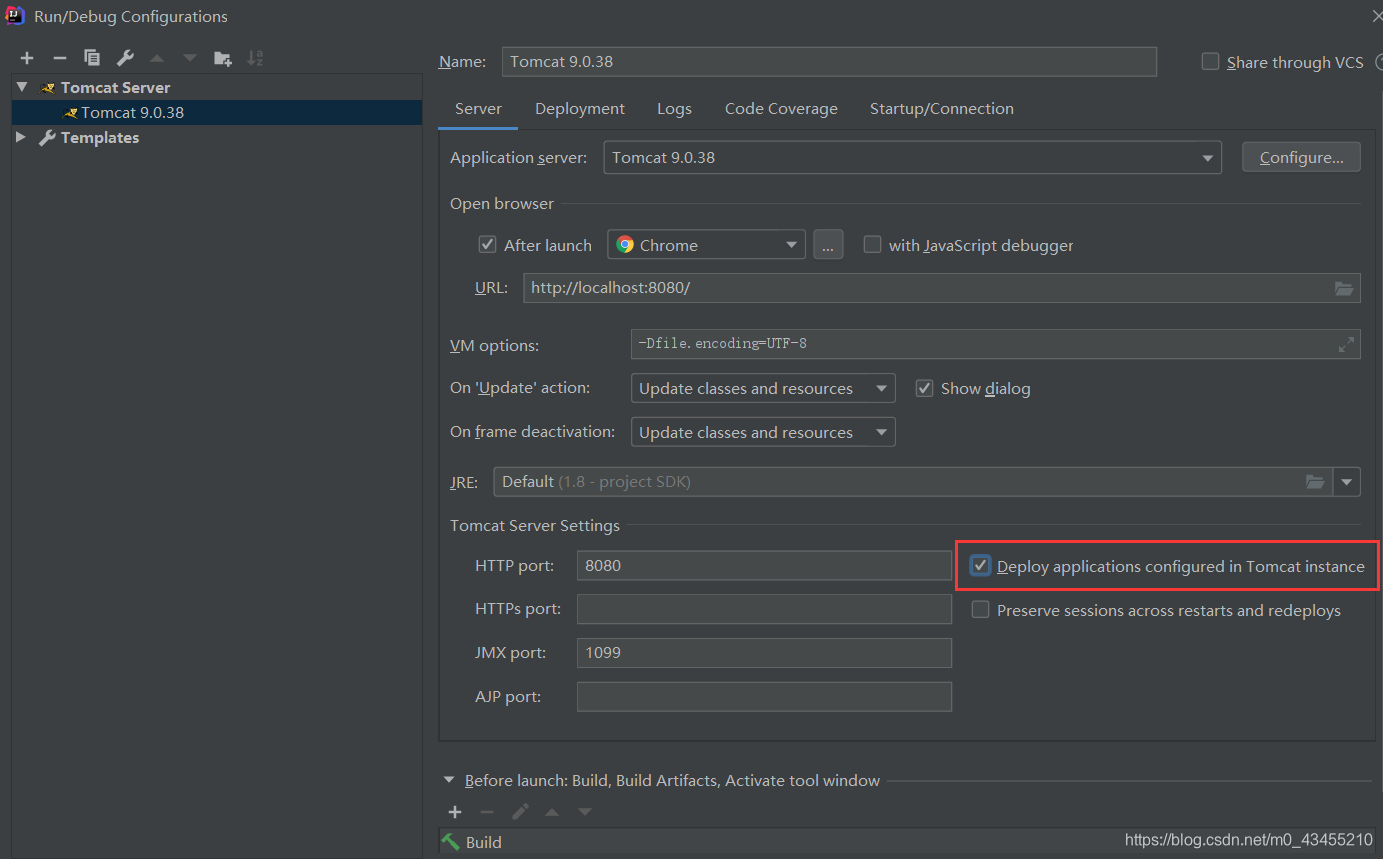1383x859 pixels.
Task: Click the Build hammer icon
Action: click(451, 842)
